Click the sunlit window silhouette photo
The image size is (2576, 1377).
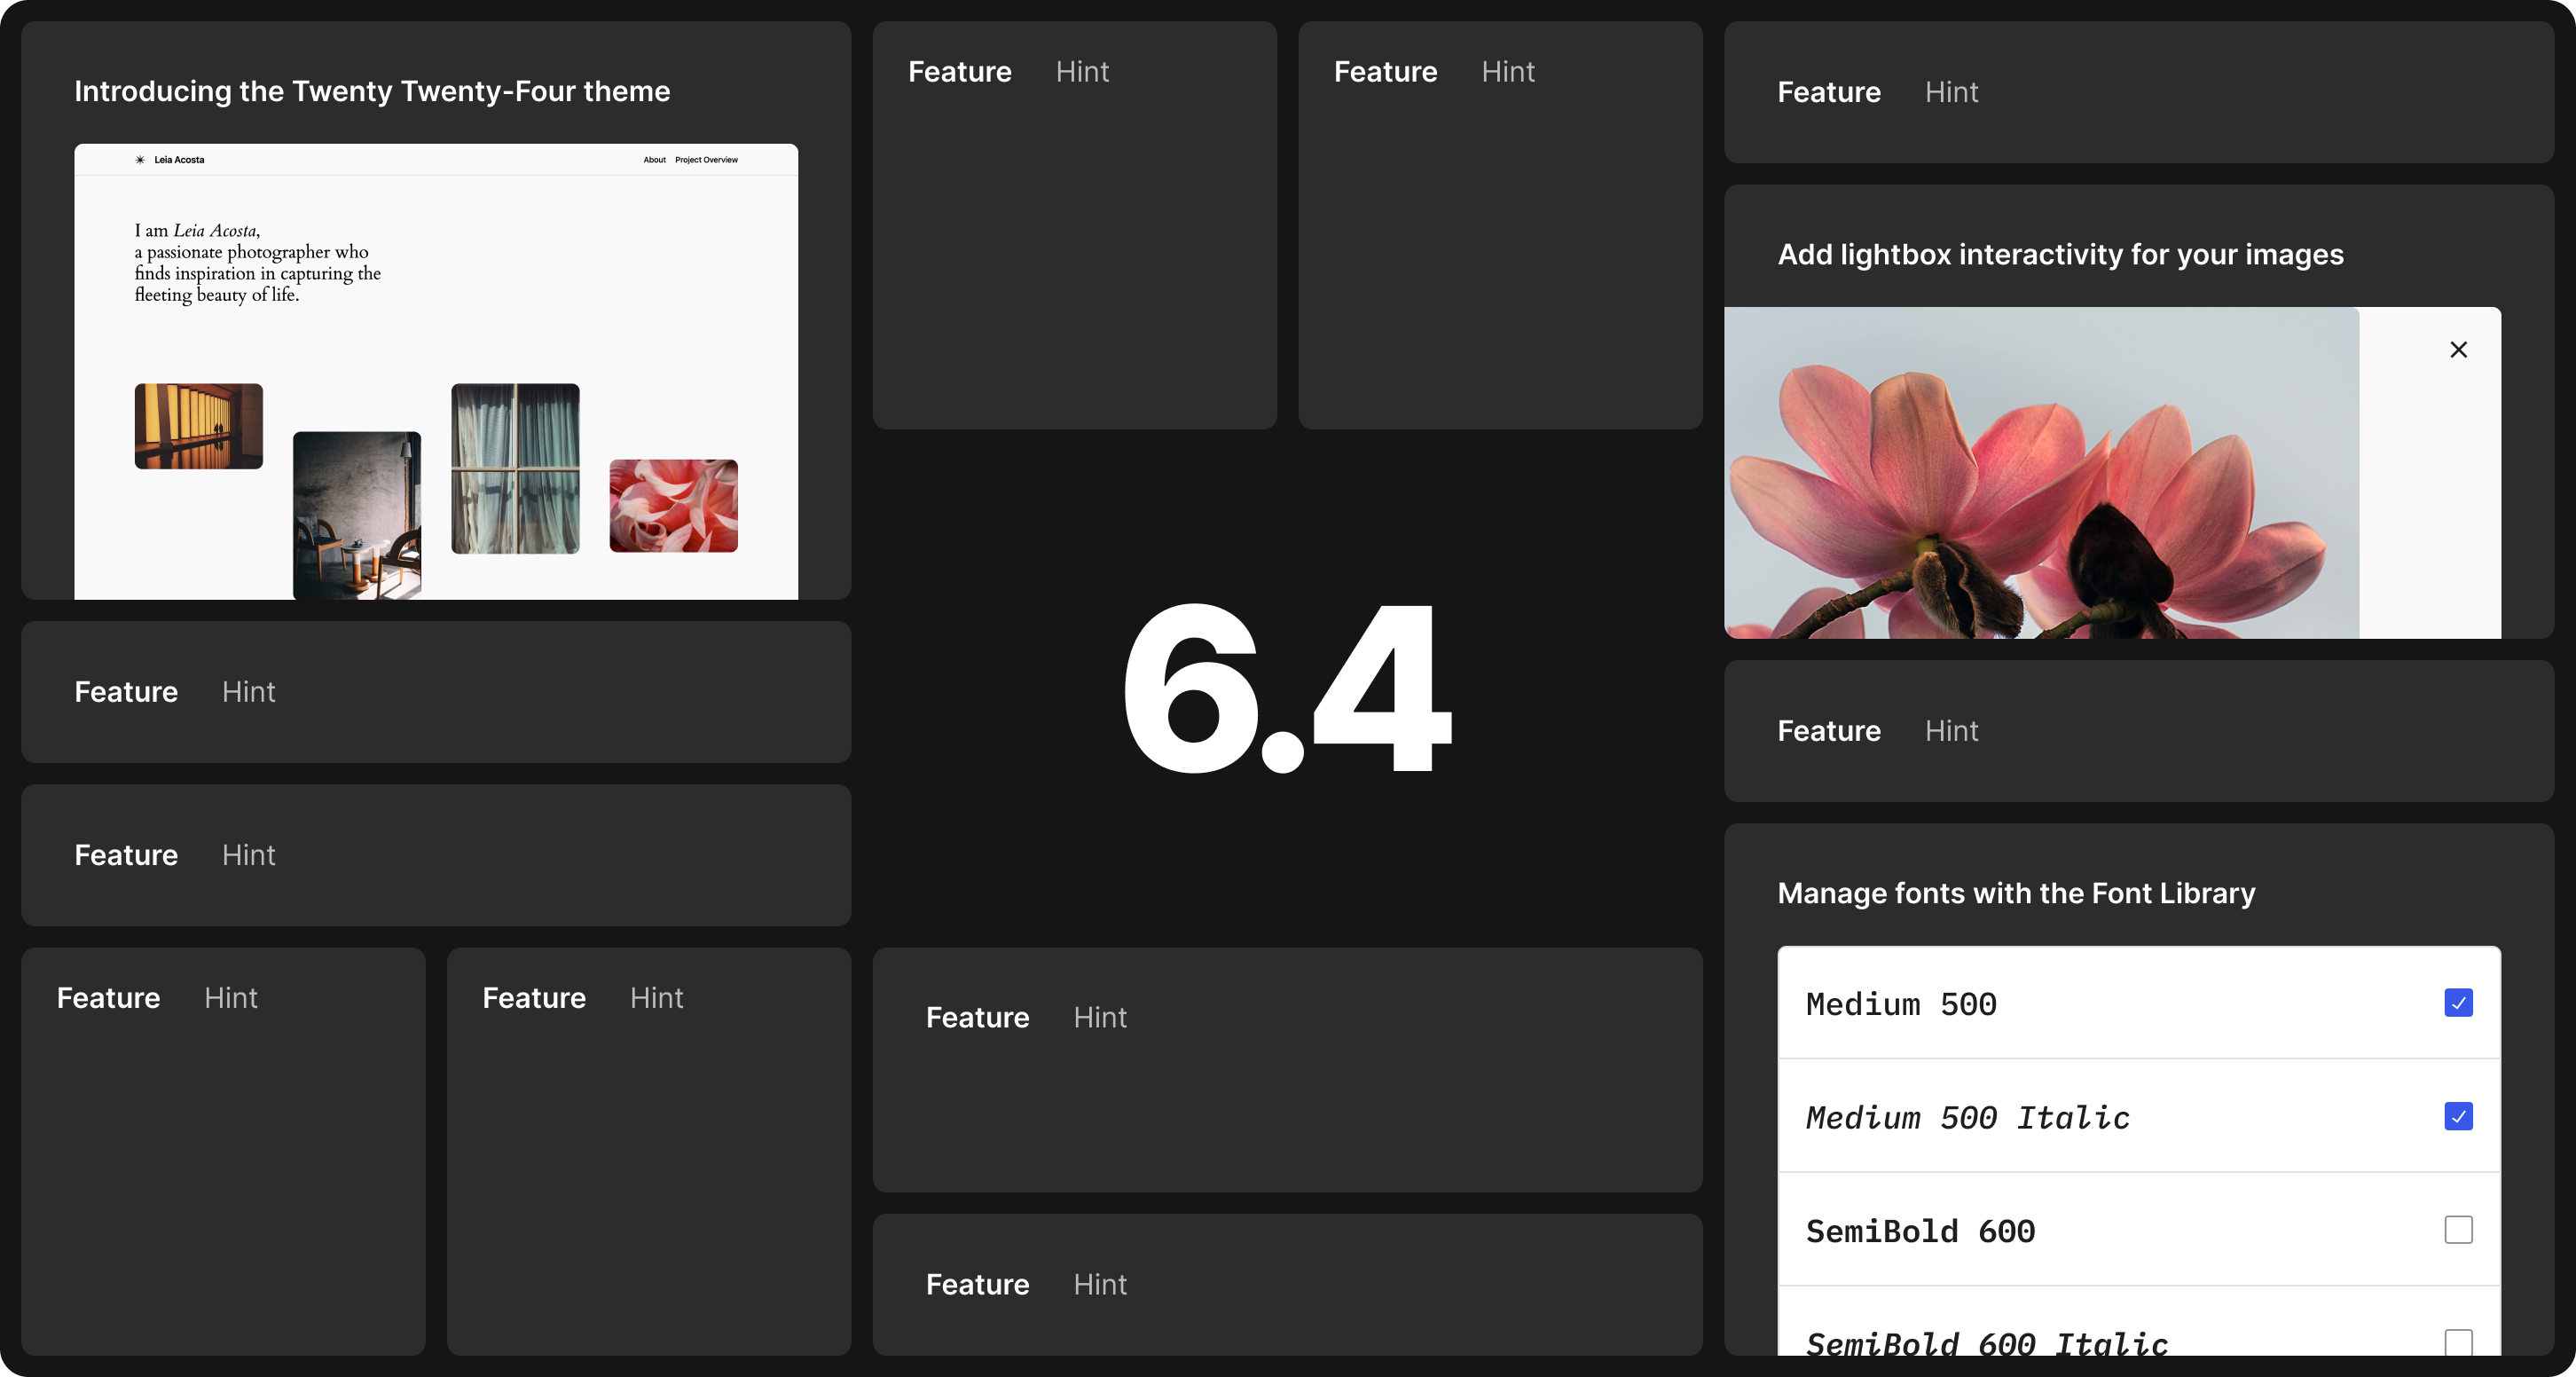(198, 426)
